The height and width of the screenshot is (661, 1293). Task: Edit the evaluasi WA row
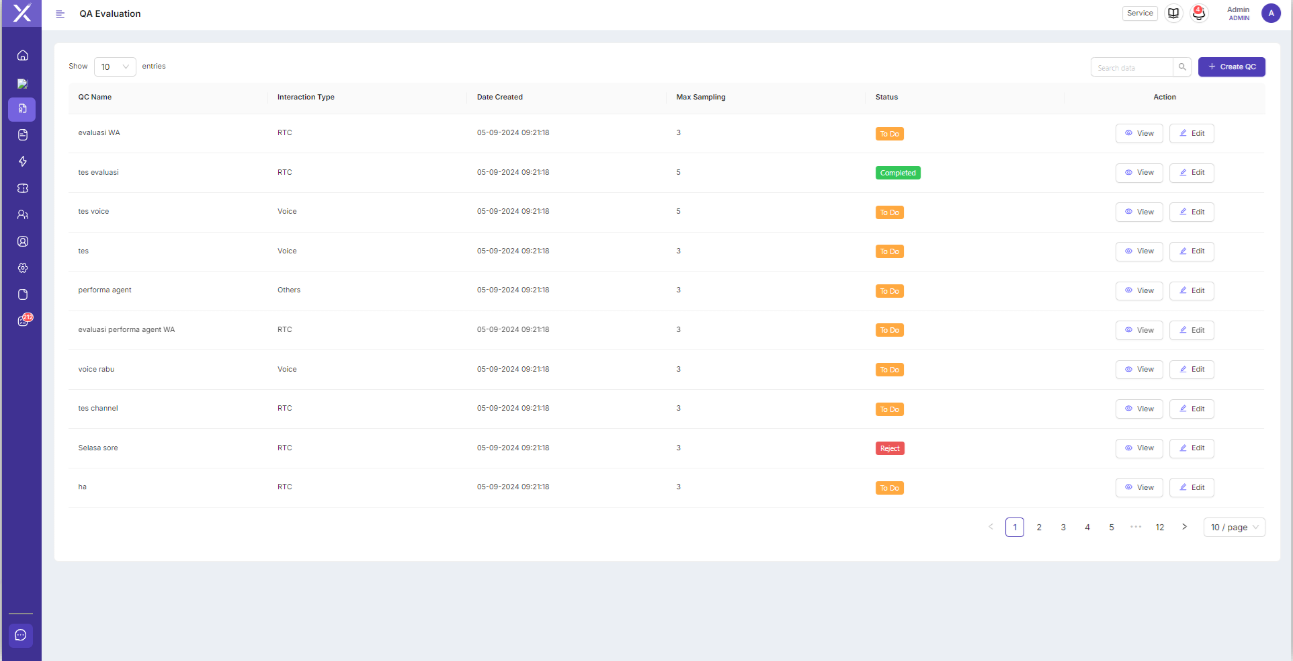click(x=1192, y=133)
